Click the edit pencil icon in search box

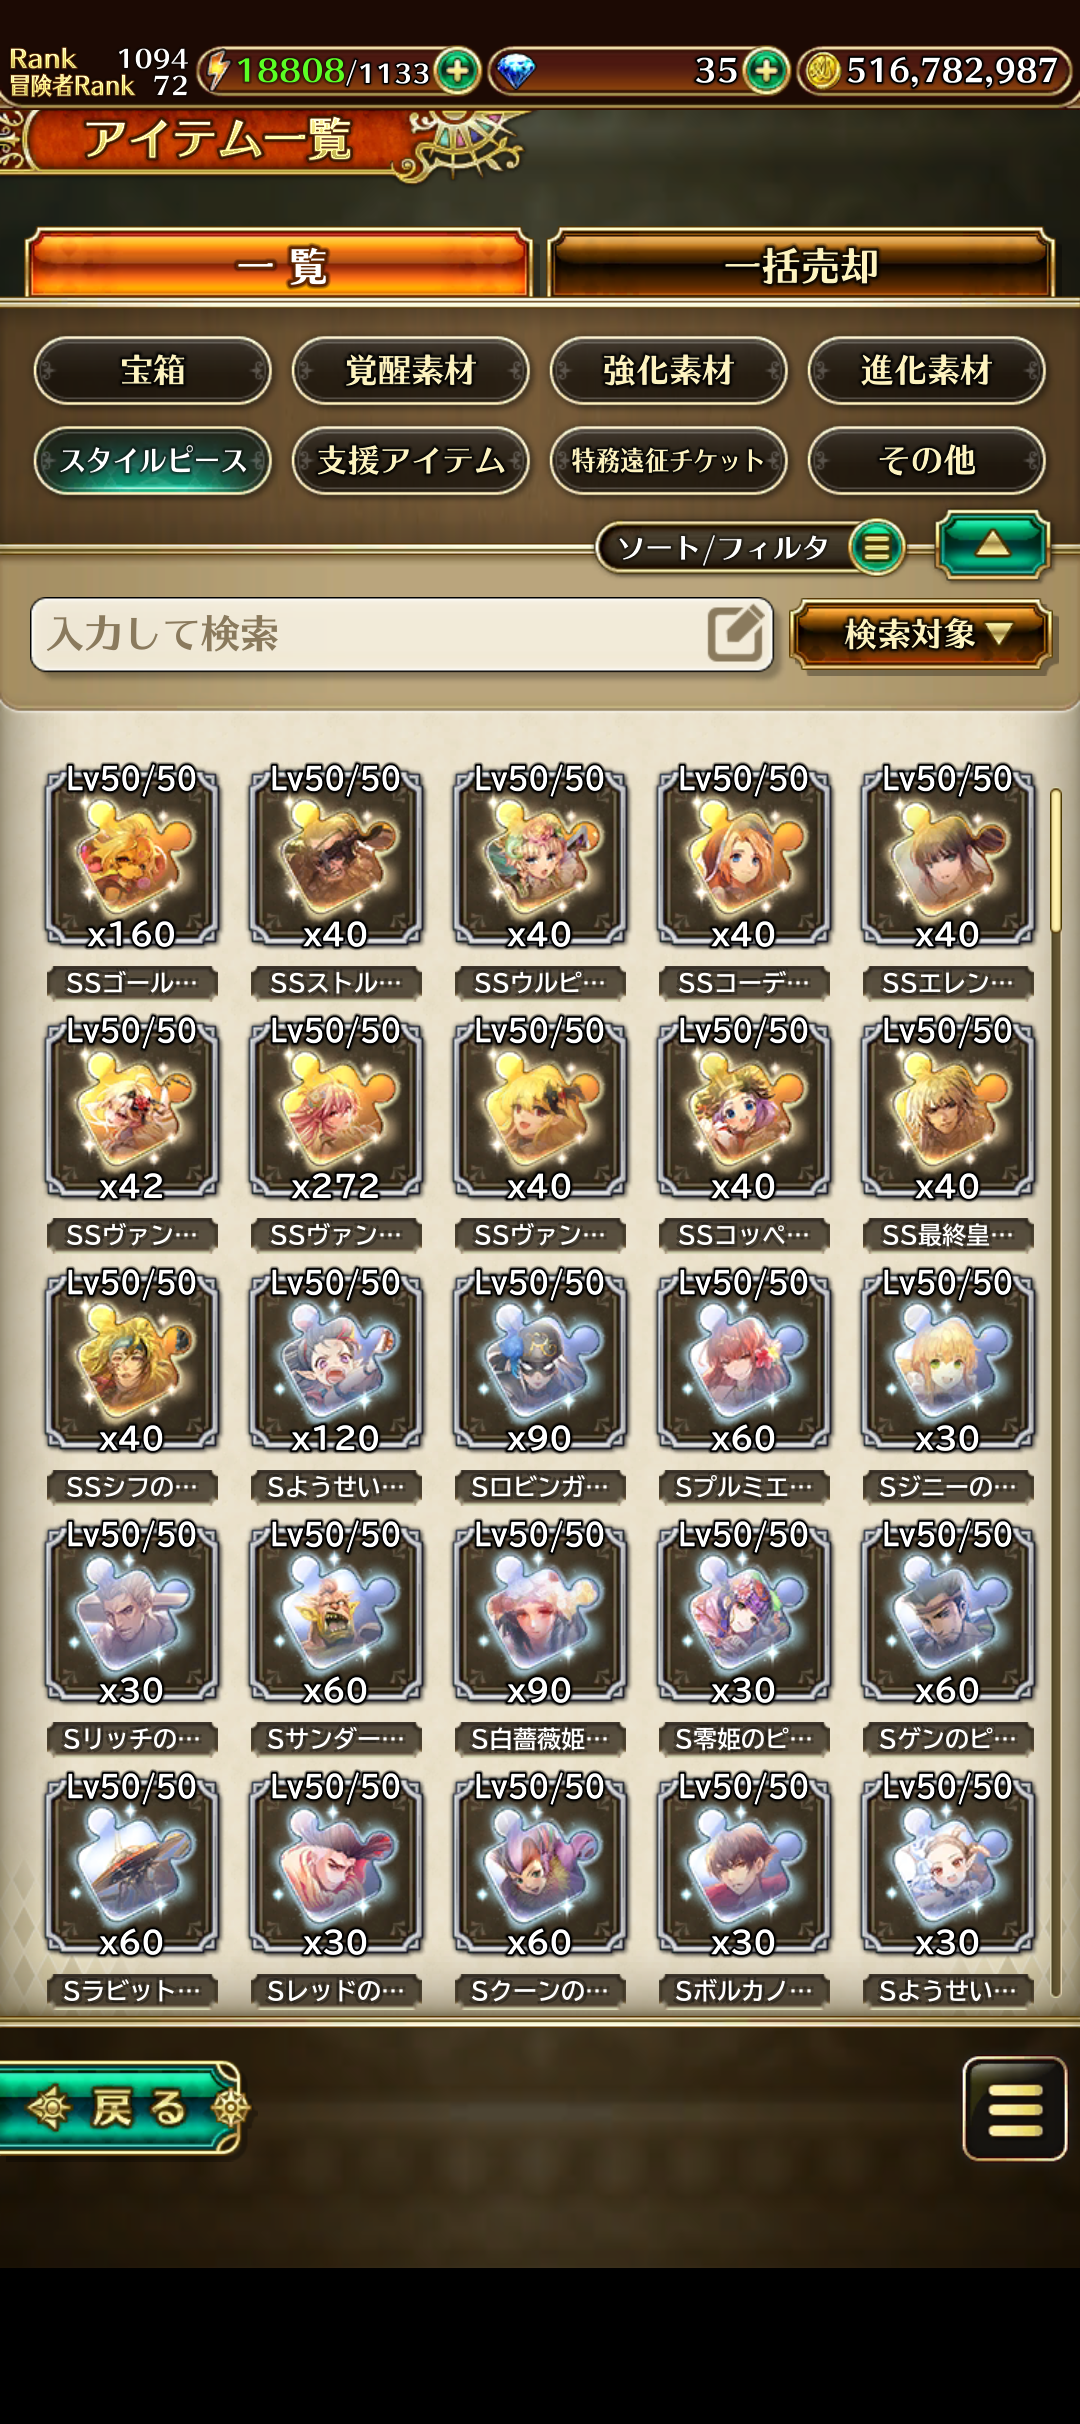pyautogui.click(x=735, y=634)
